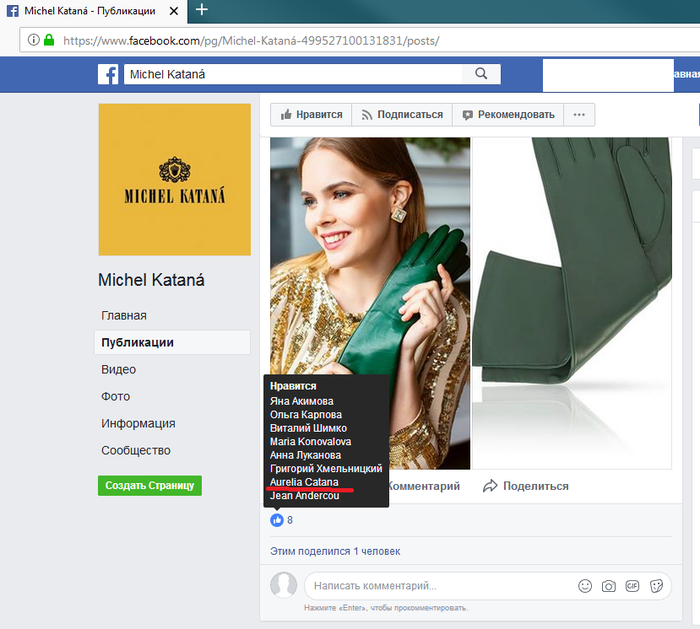Open the Видео section in the sidebar
The image size is (700, 629).
point(118,369)
